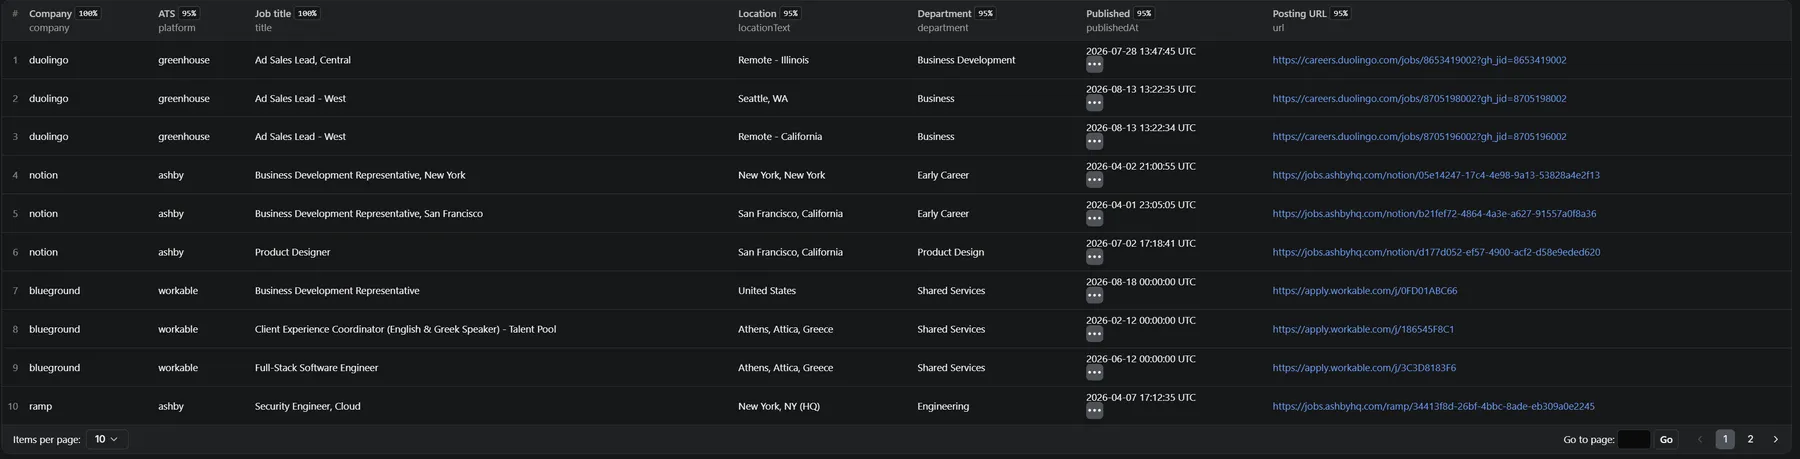The height and width of the screenshot is (459, 1800).
Task: Open ellipsis menu for 2026-08-13 13:22:35 published date
Action: 1094,103
